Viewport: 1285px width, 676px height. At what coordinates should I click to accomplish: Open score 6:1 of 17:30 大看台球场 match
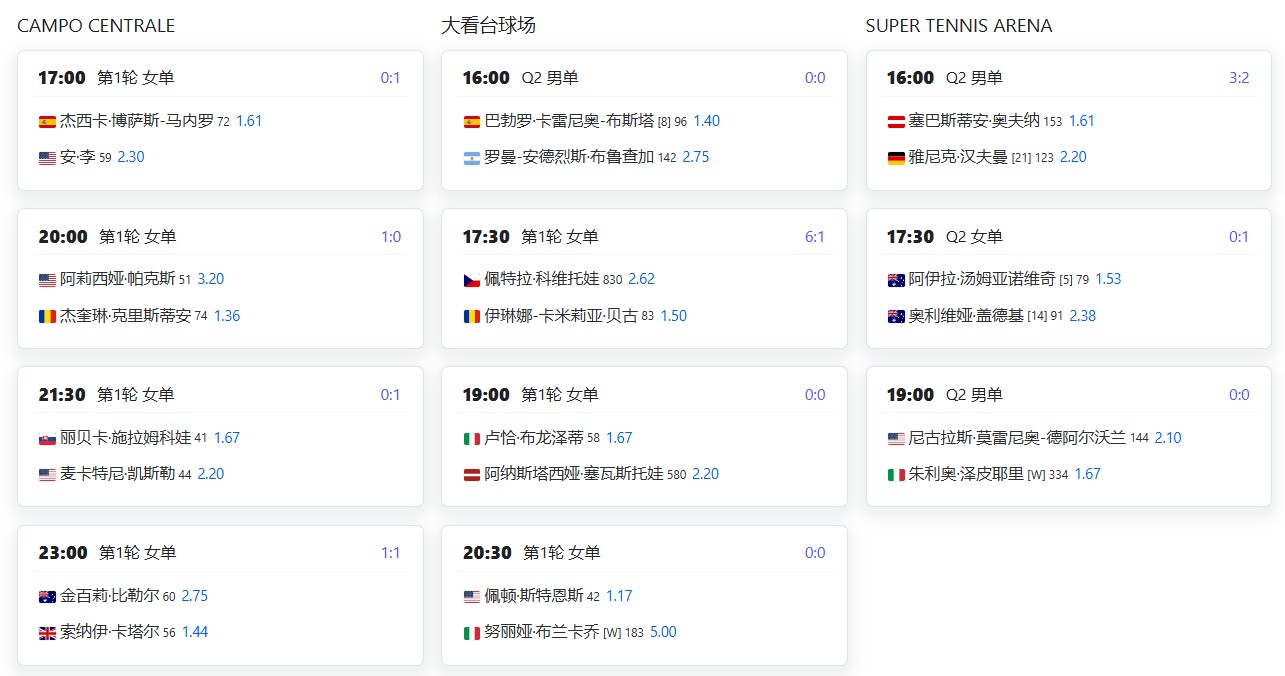[x=815, y=237]
